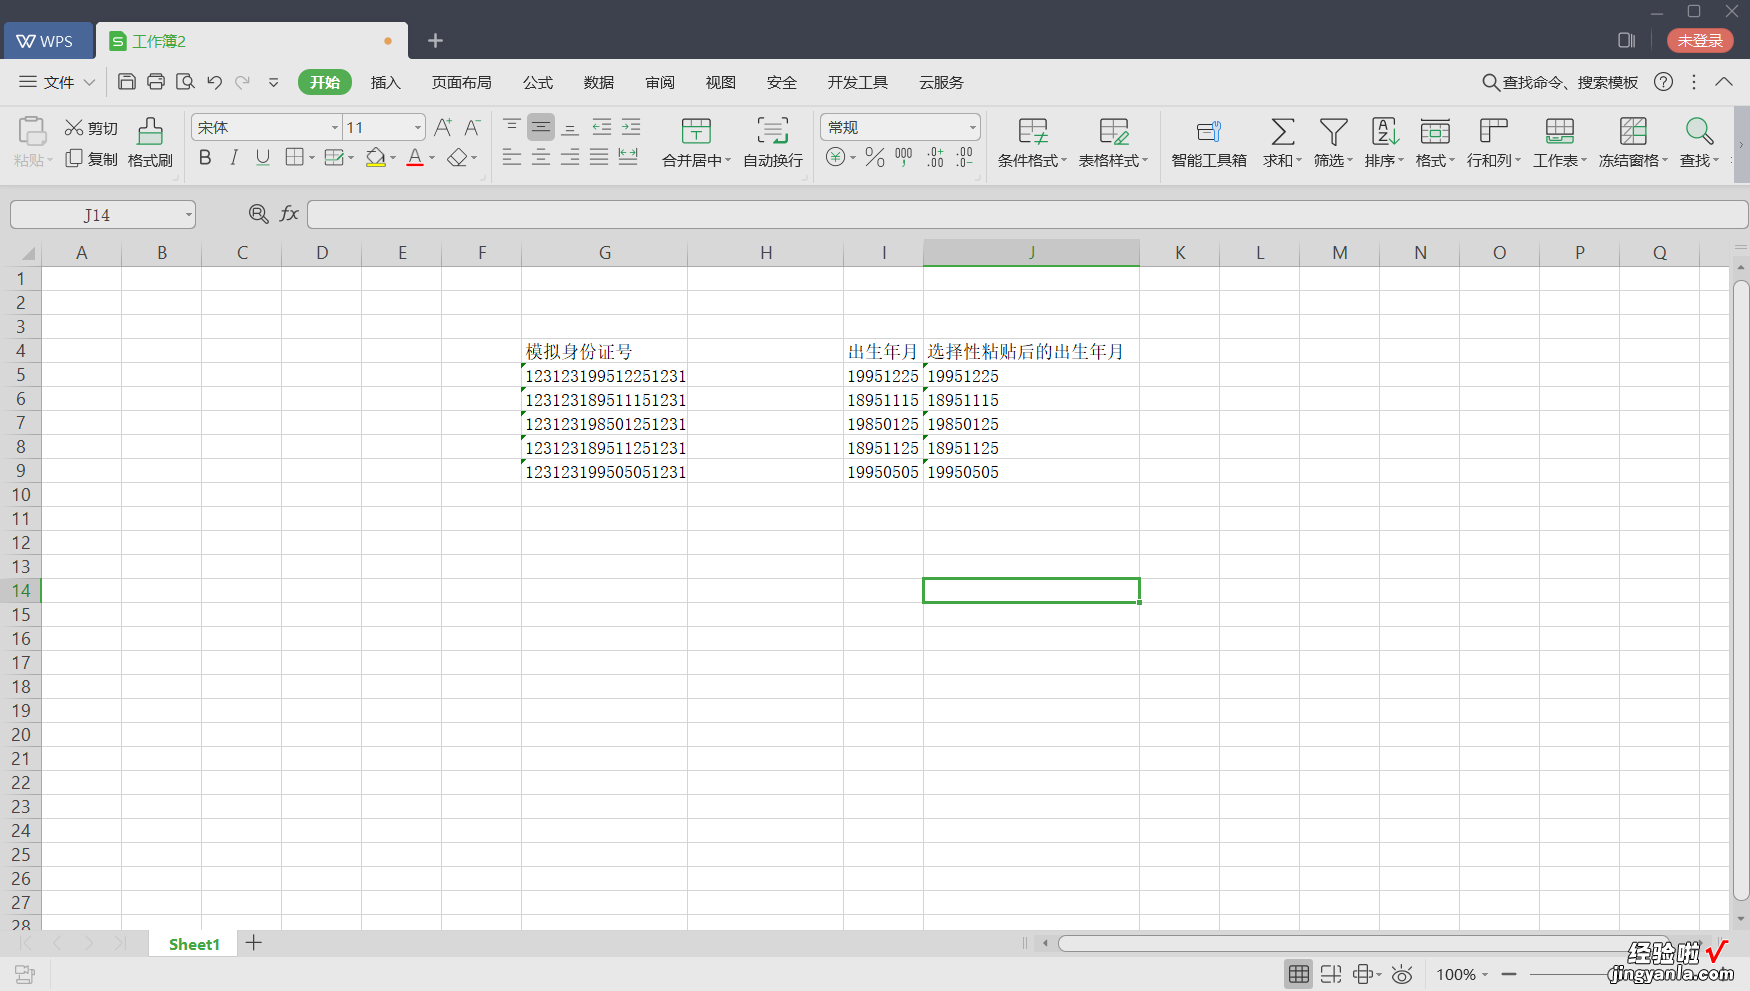
Task: Click the Paste (粘贴) icon
Action: (32, 132)
